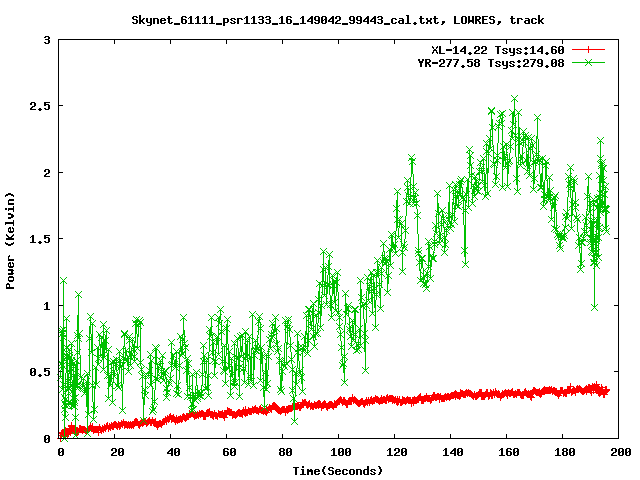Screen dimensions: 640x480
Task: Click the x-axis tick label 200
Action: [x=617, y=452]
